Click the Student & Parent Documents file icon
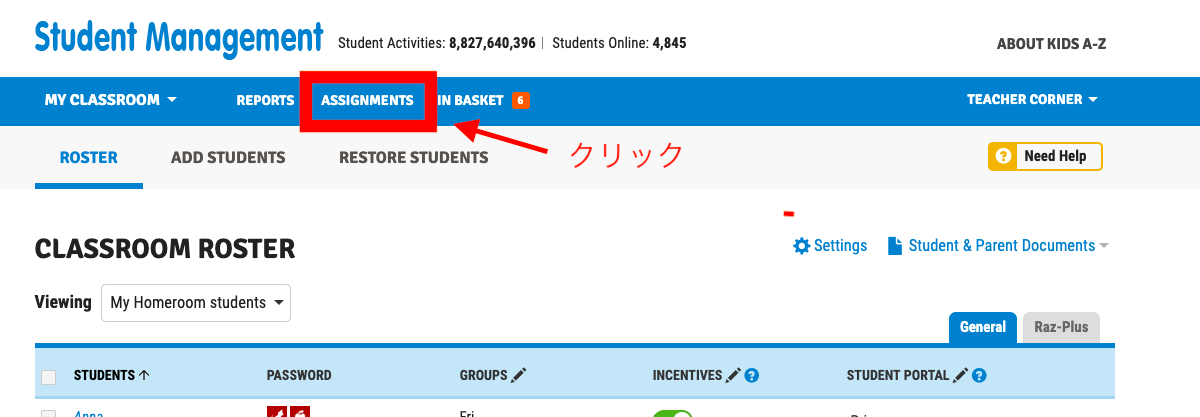This screenshot has height=417, width=1200. (x=895, y=246)
